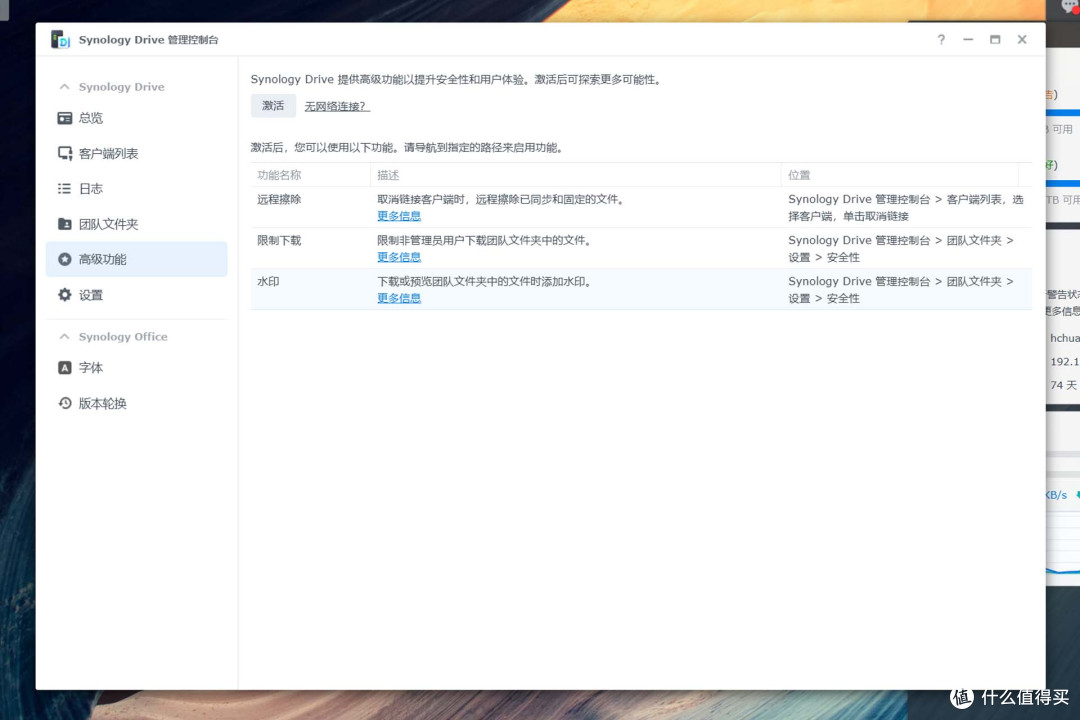The height and width of the screenshot is (720, 1080).
Task: Click the 字体 font icon
Action: (65, 367)
